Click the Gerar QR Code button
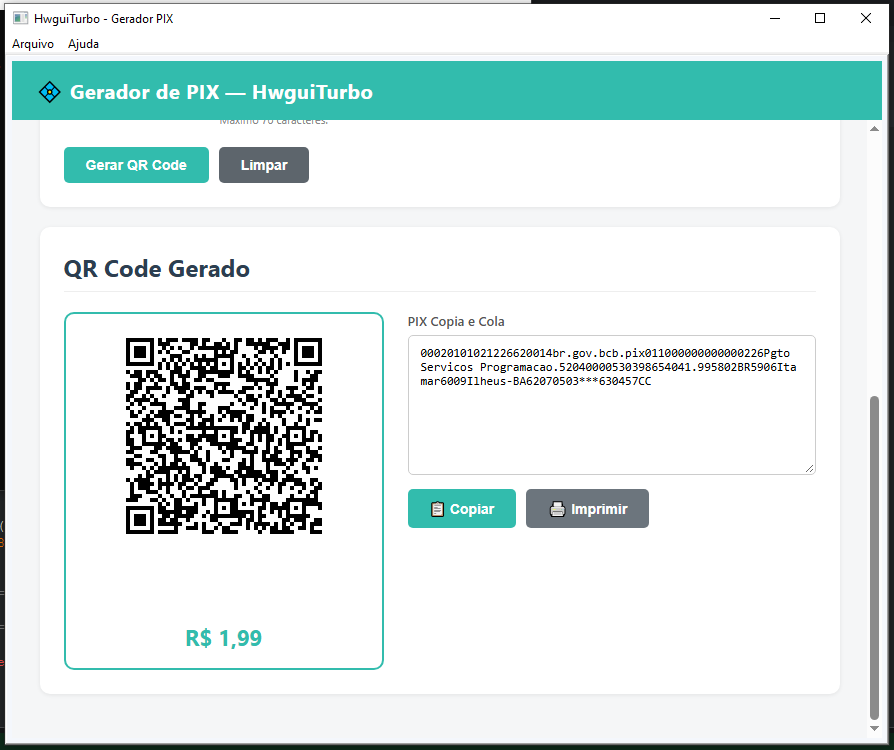 (x=136, y=165)
